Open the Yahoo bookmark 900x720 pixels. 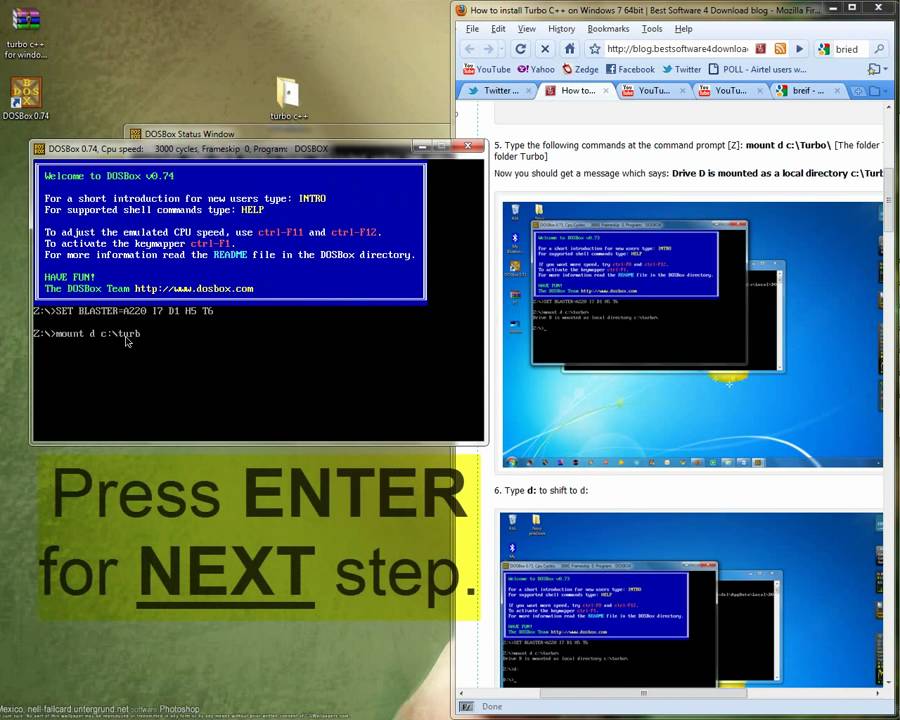click(536, 69)
